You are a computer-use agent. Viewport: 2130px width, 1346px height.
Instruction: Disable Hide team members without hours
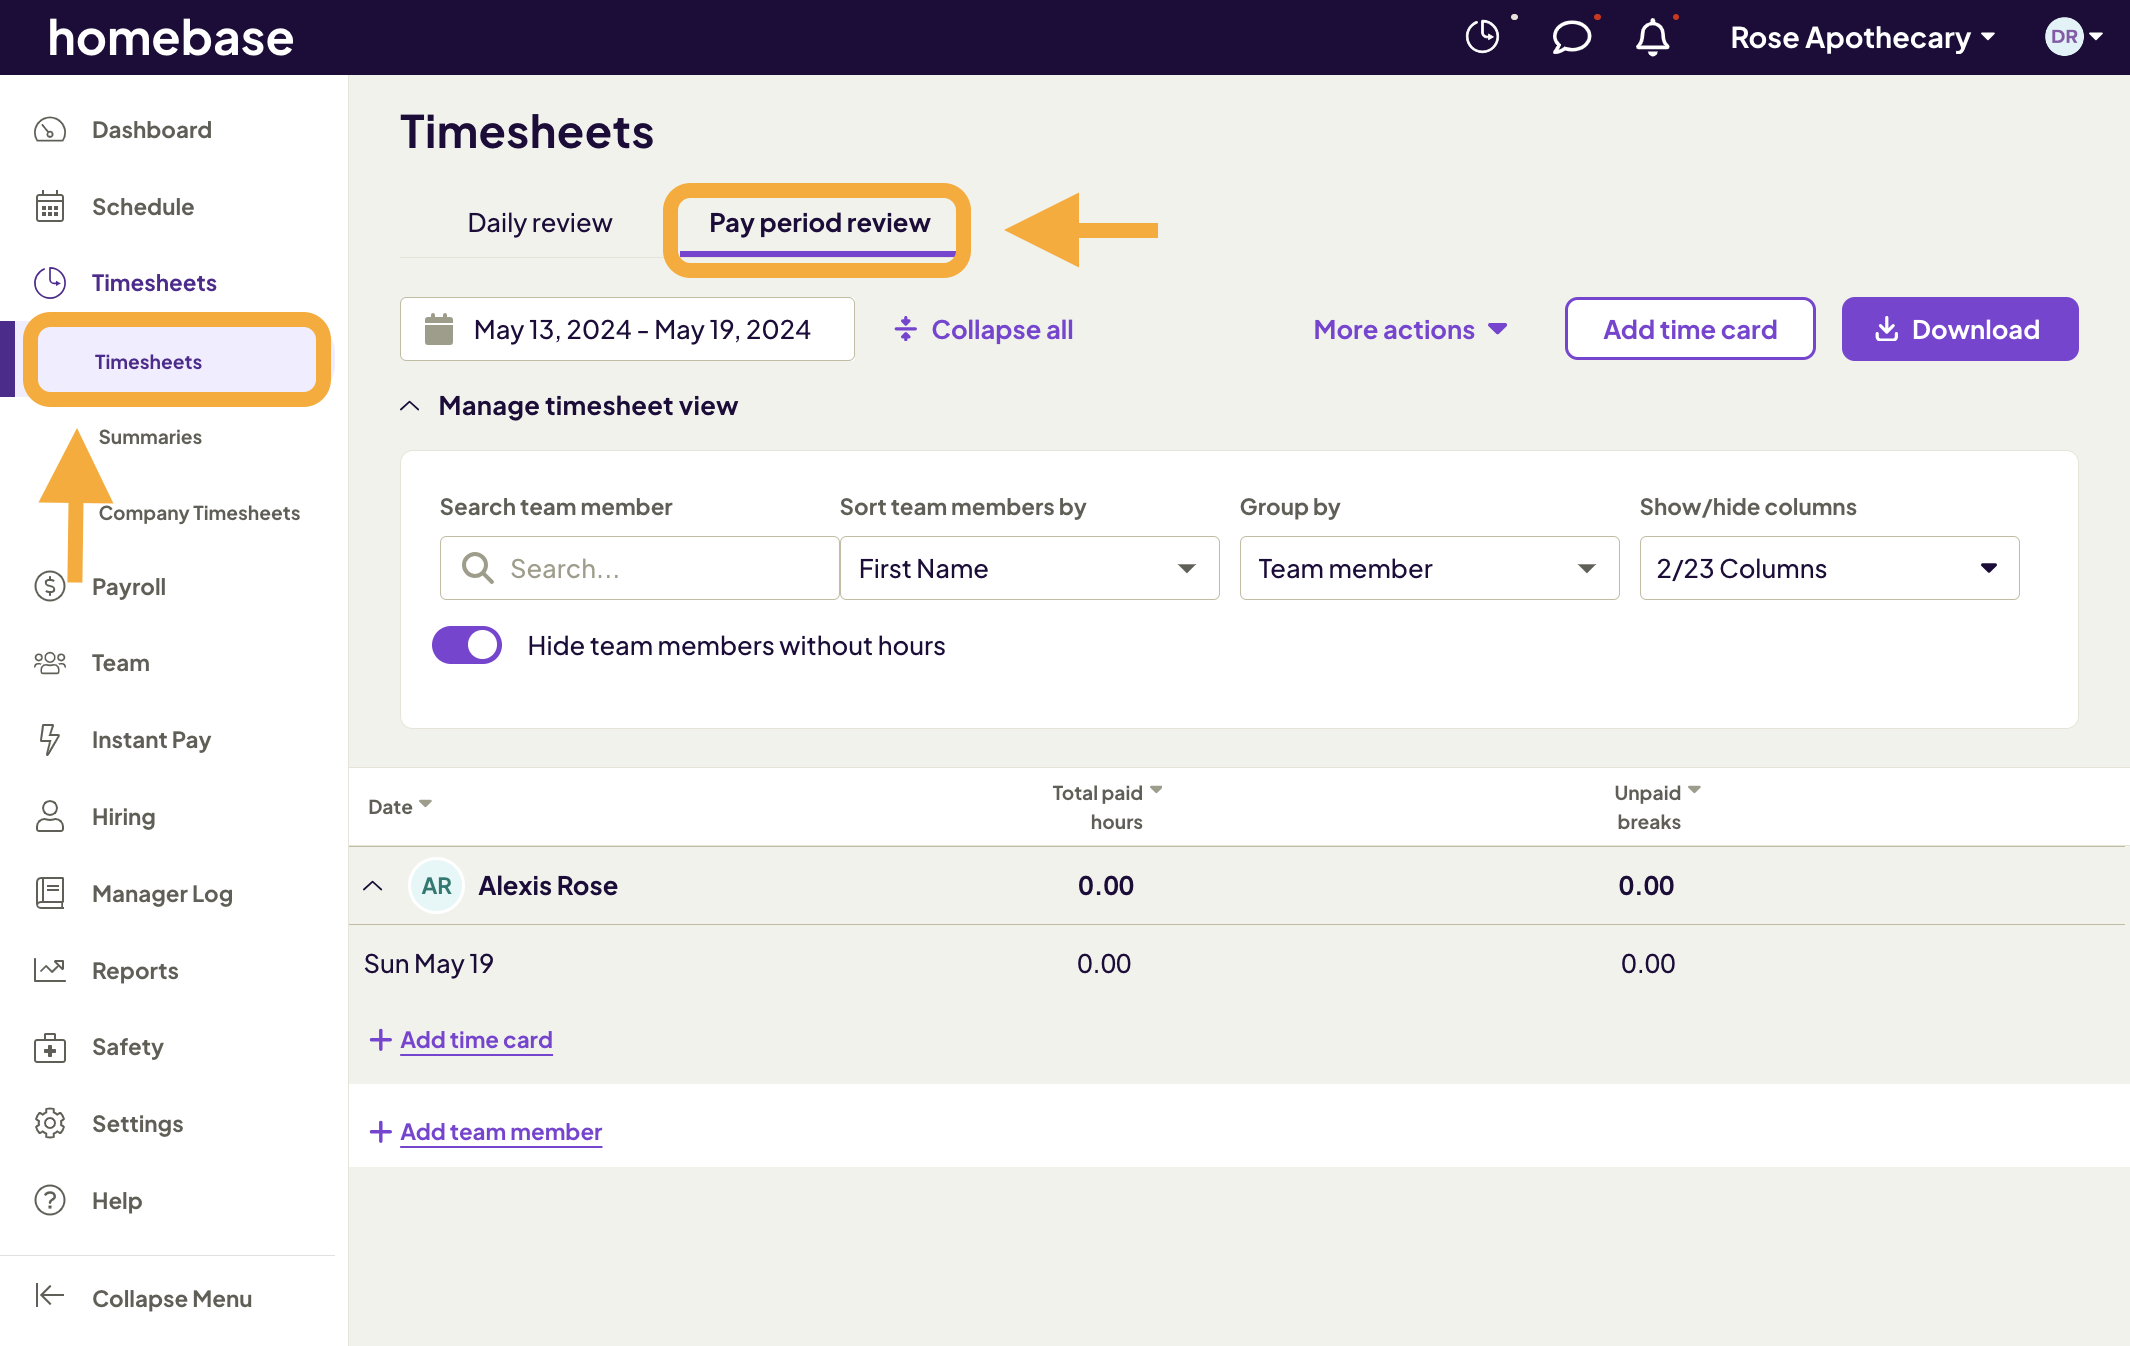point(466,645)
